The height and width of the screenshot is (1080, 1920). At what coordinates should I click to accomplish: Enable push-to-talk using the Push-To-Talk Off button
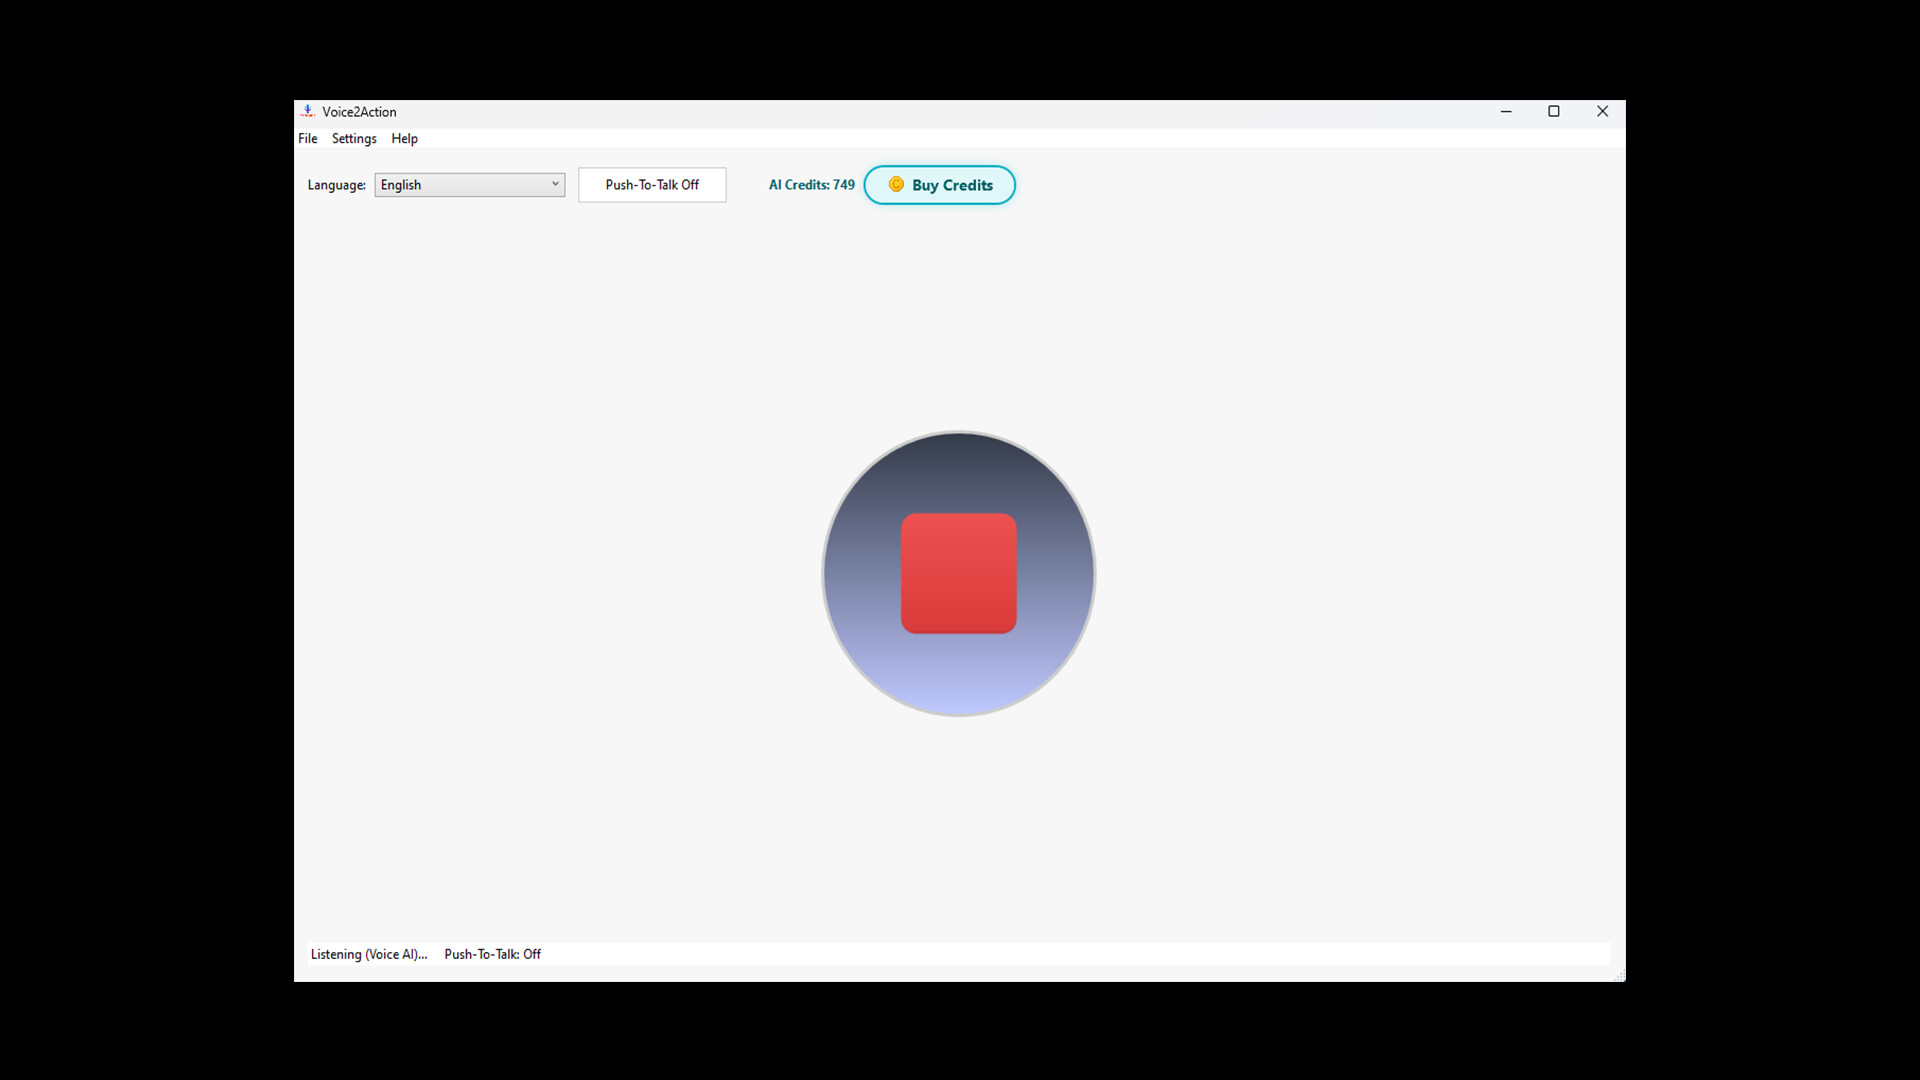pyautogui.click(x=651, y=185)
